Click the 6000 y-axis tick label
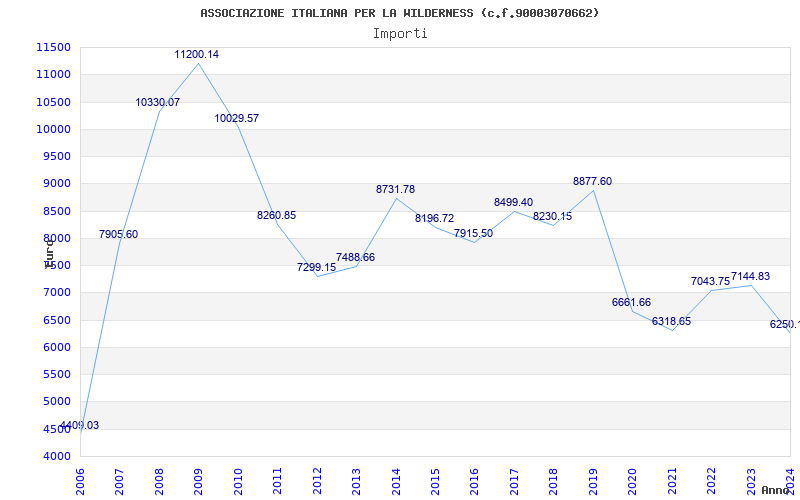 [x=56, y=347]
